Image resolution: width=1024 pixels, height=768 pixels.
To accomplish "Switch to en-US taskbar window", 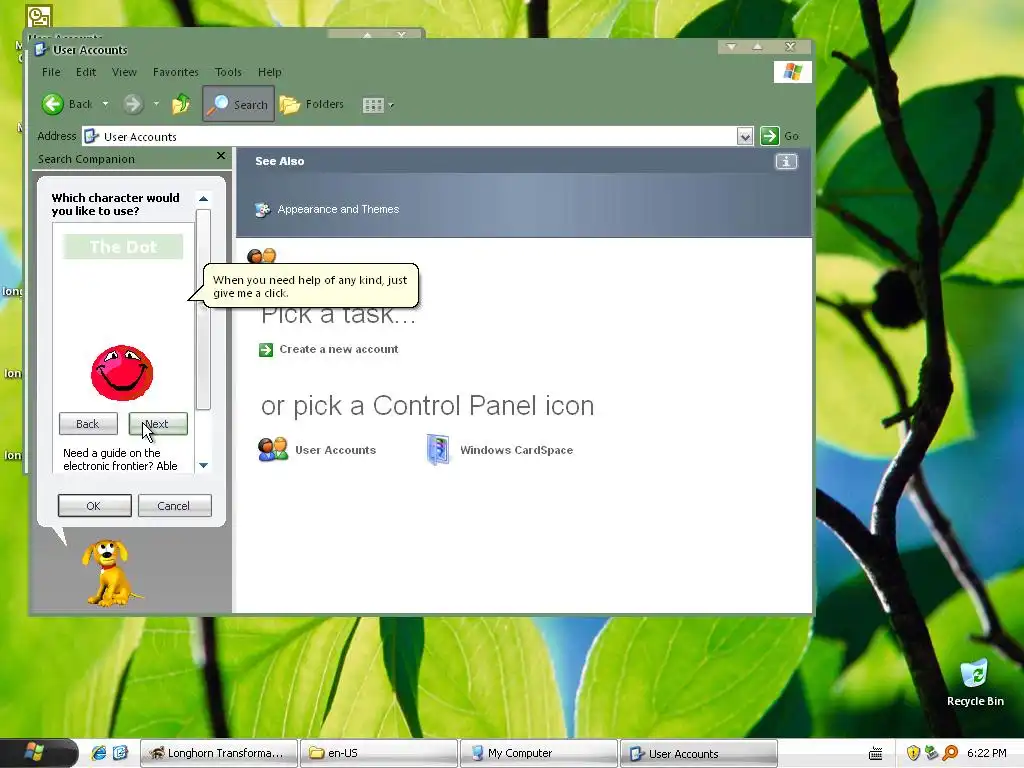I will tap(379, 753).
